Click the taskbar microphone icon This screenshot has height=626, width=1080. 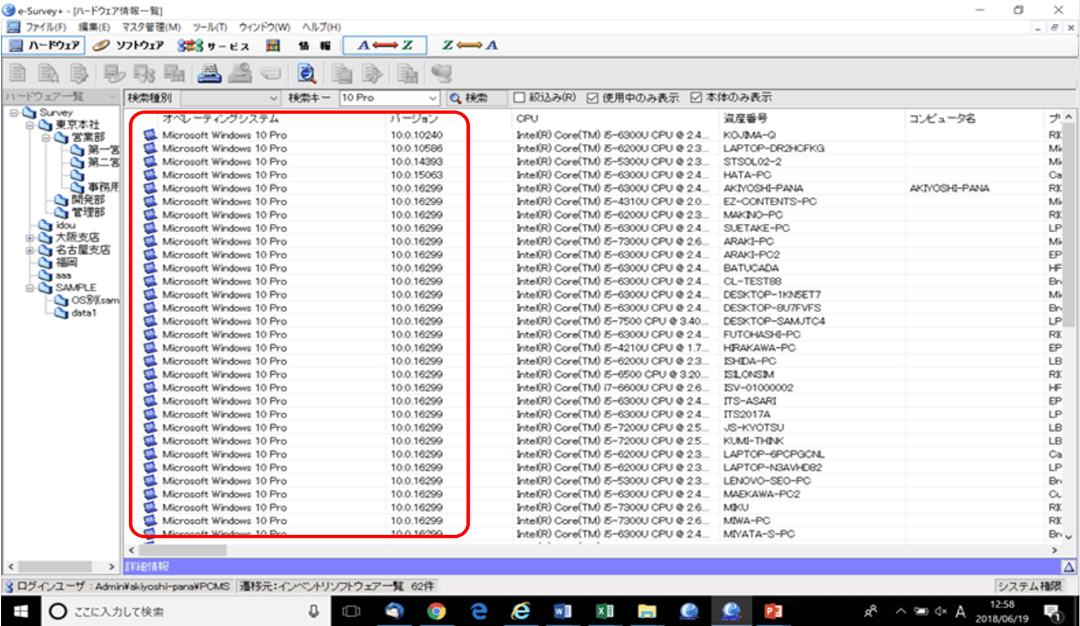(313, 611)
